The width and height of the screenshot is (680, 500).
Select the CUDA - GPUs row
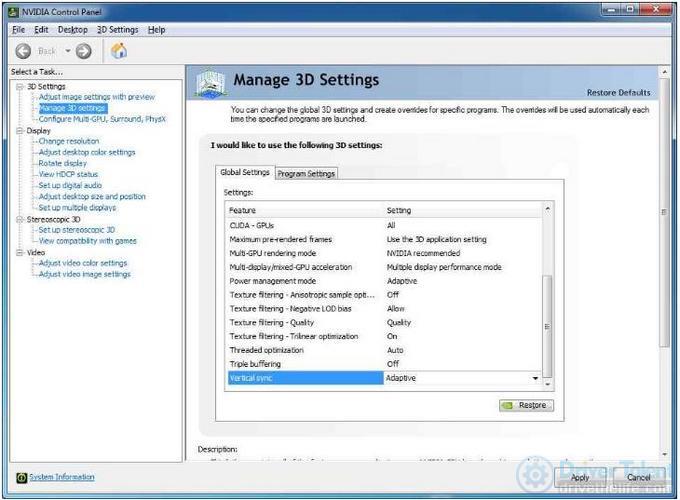point(384,225)
